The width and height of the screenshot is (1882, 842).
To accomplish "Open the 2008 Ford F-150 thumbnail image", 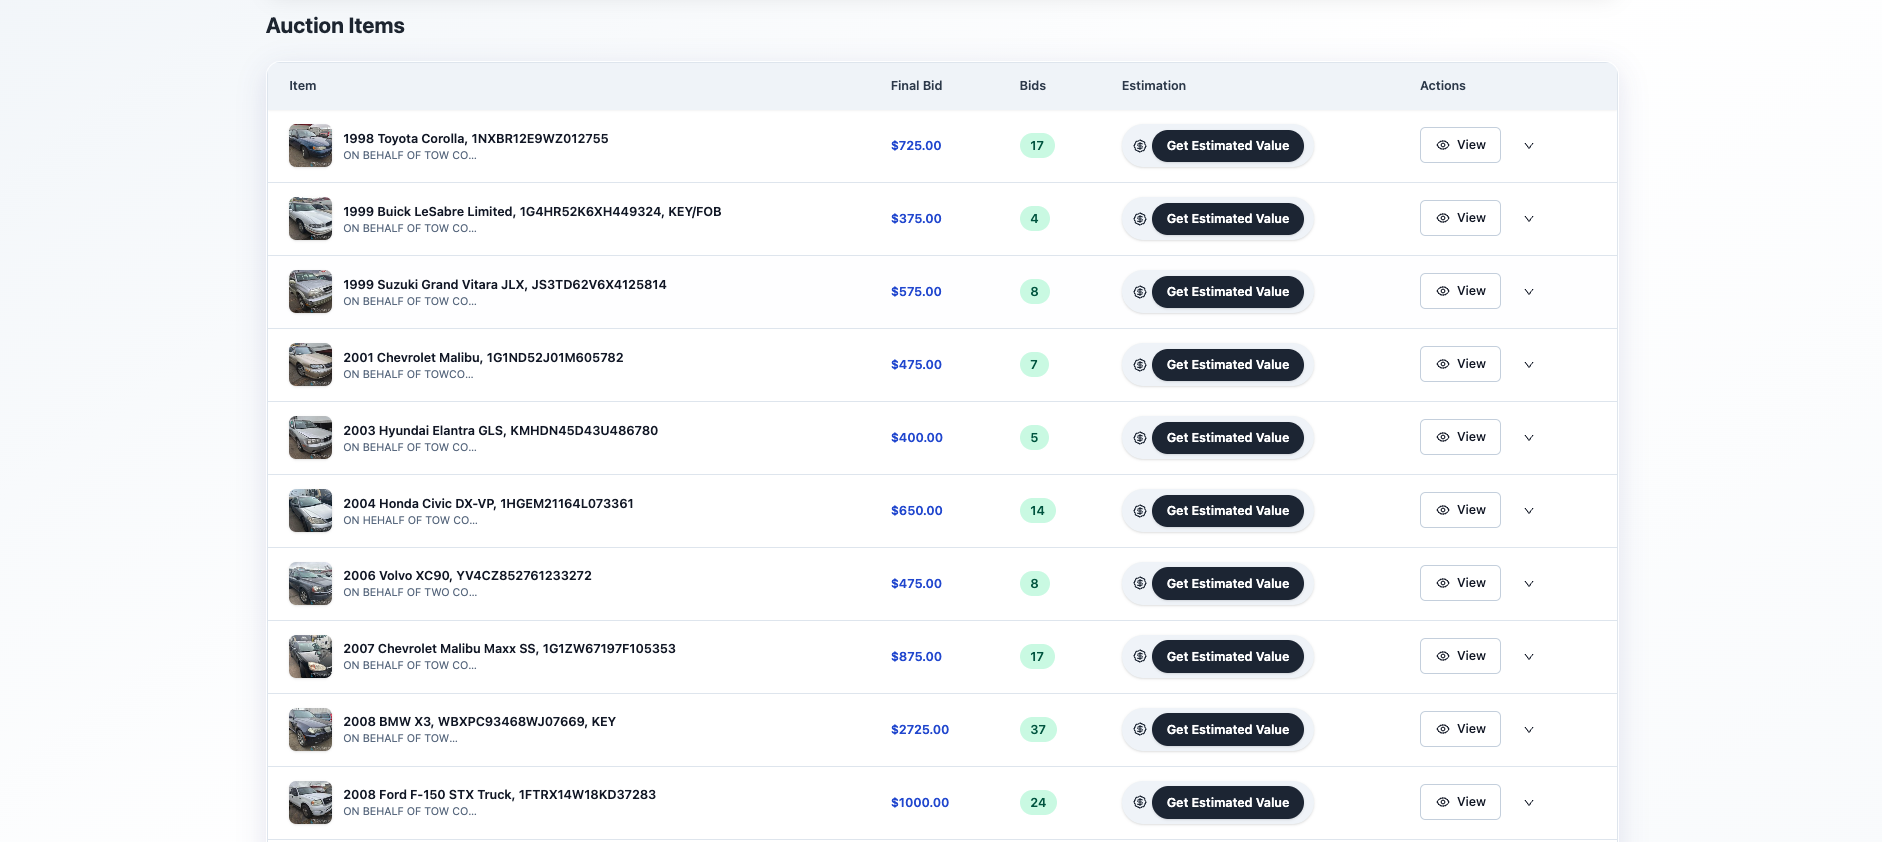I will 310,803.
